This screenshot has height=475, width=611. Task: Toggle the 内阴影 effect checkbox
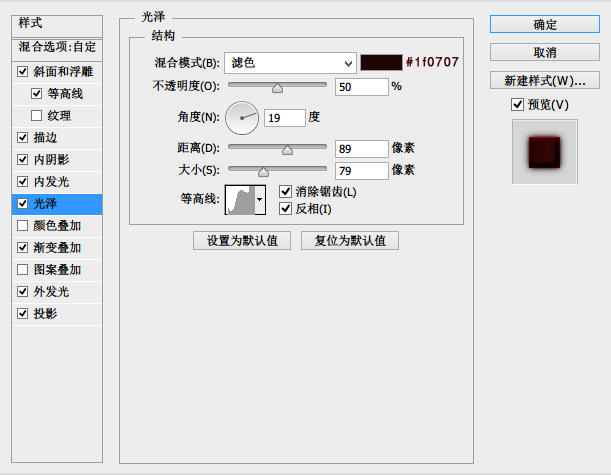[23, 160]
